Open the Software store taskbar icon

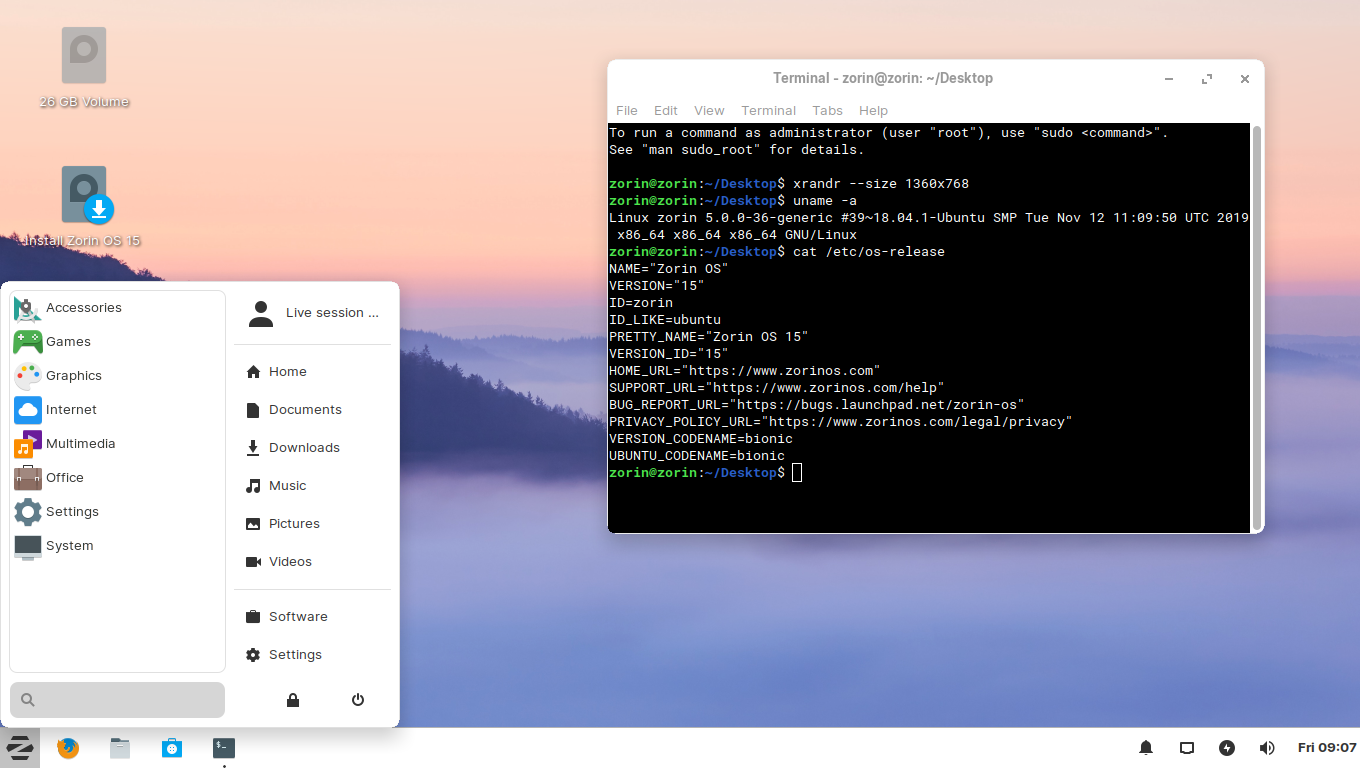(172, 747)
